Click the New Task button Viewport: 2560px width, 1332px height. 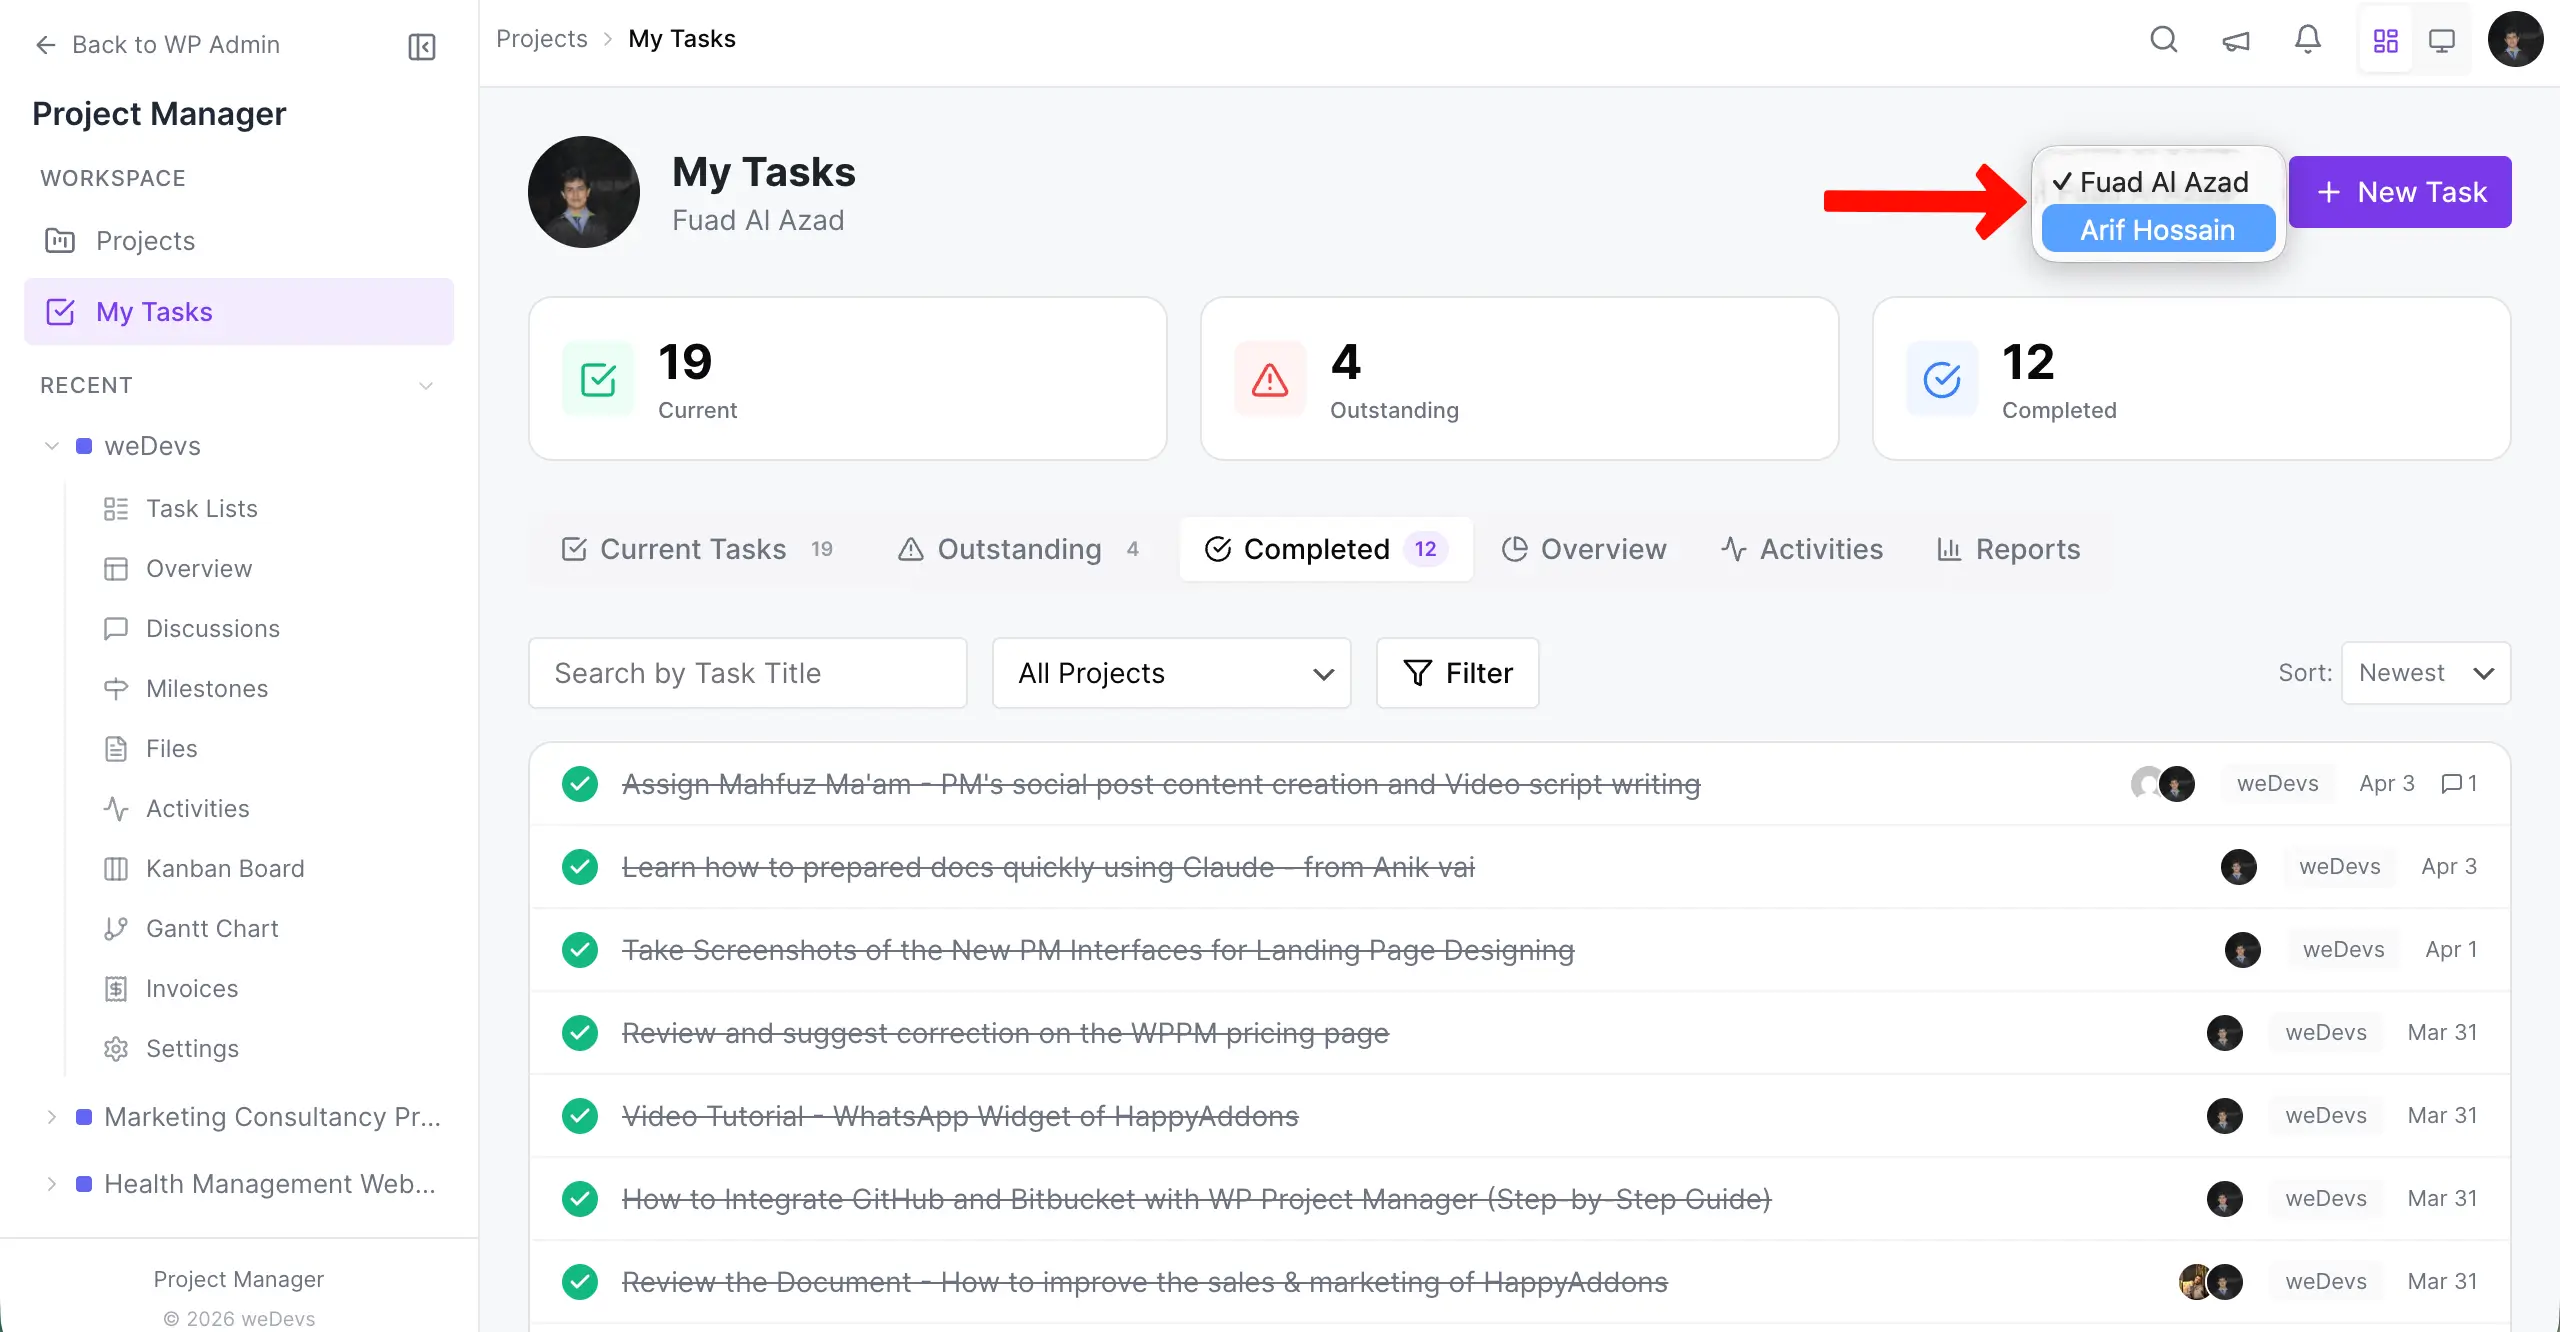point(2401,192)
